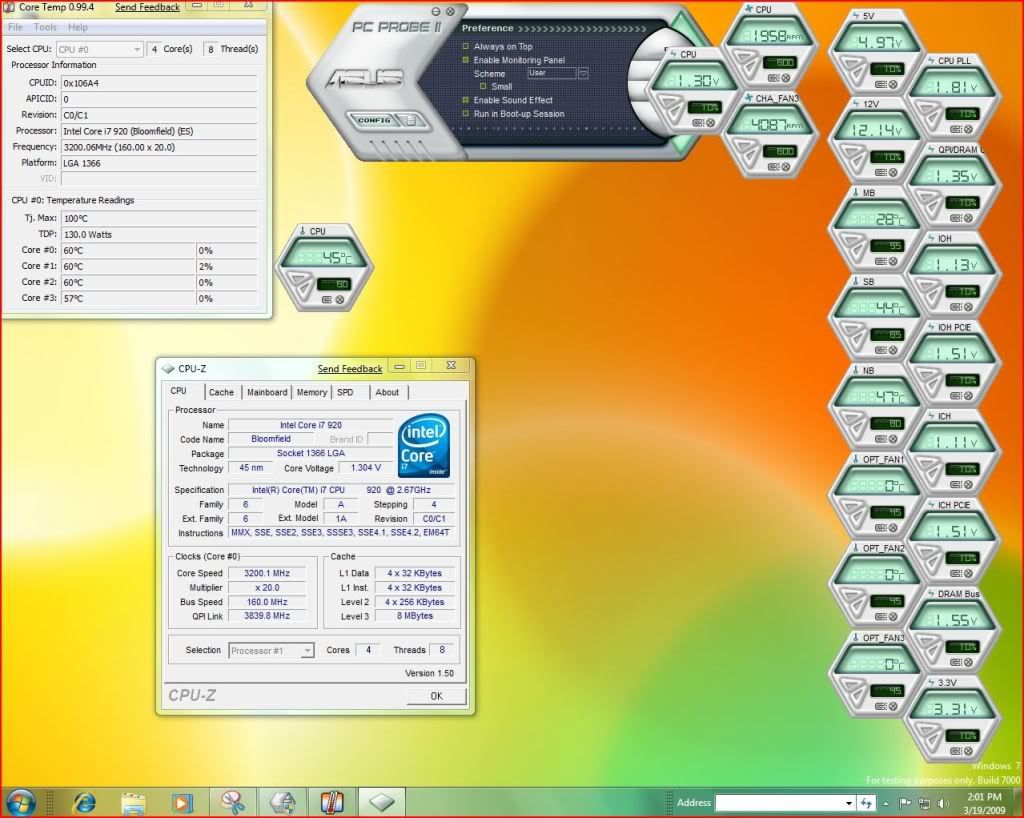The height and width of the screenshot is (818, 1024).
Task: Click the Scheme field showing User
Action: tap(552, 74)
